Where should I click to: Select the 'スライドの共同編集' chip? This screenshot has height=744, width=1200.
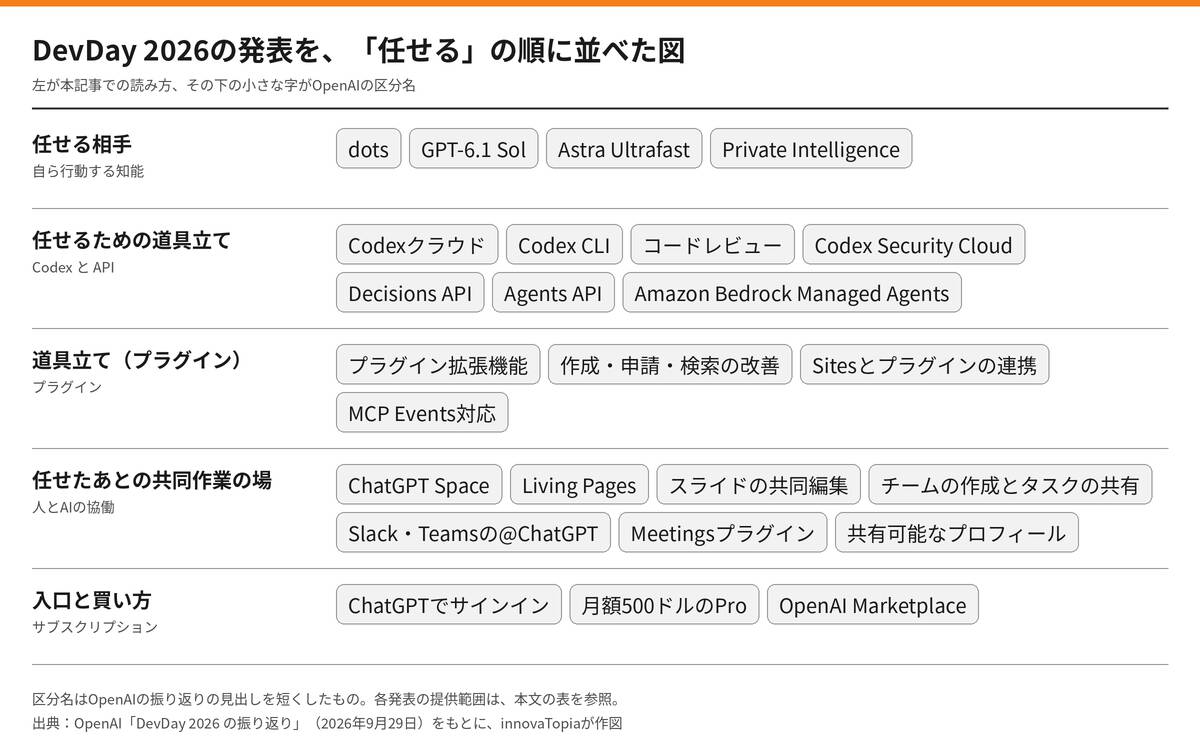(758, 485)
